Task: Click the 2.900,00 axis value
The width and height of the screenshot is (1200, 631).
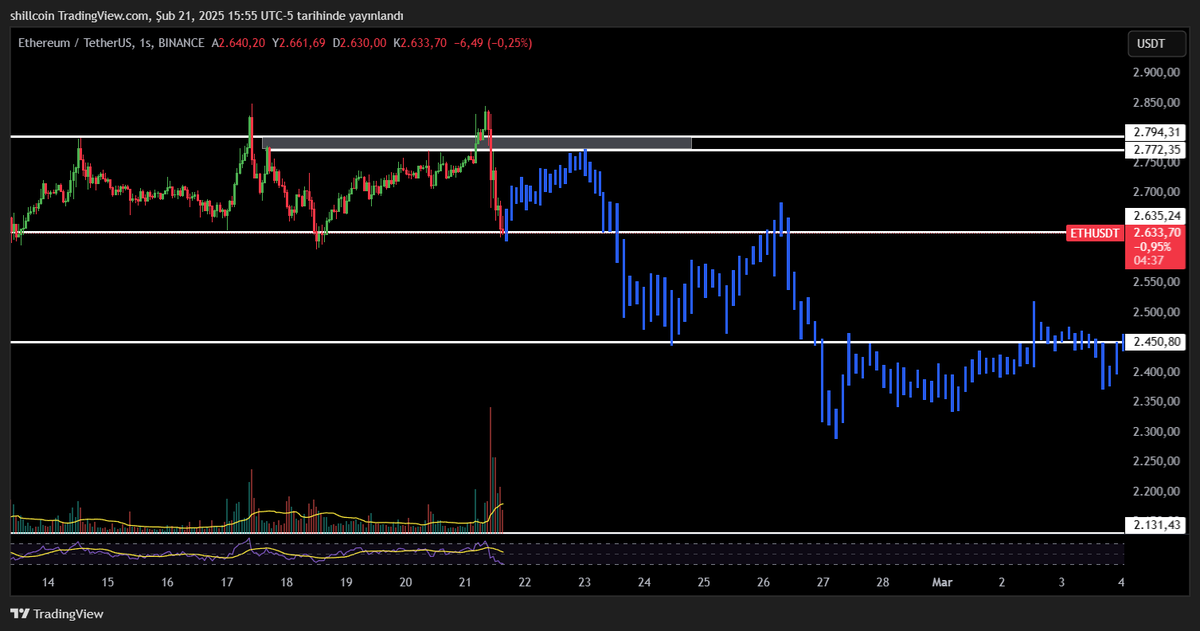Action: click(1157, 73)
